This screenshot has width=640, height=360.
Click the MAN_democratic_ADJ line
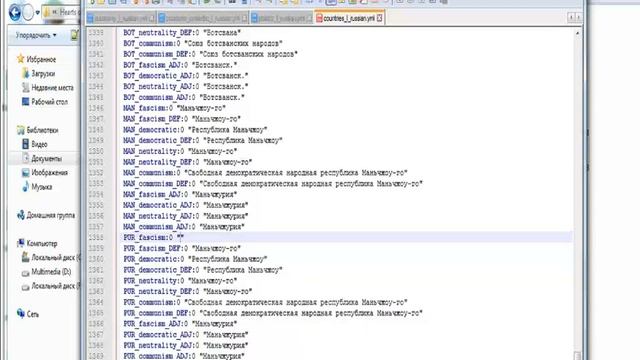186,205
